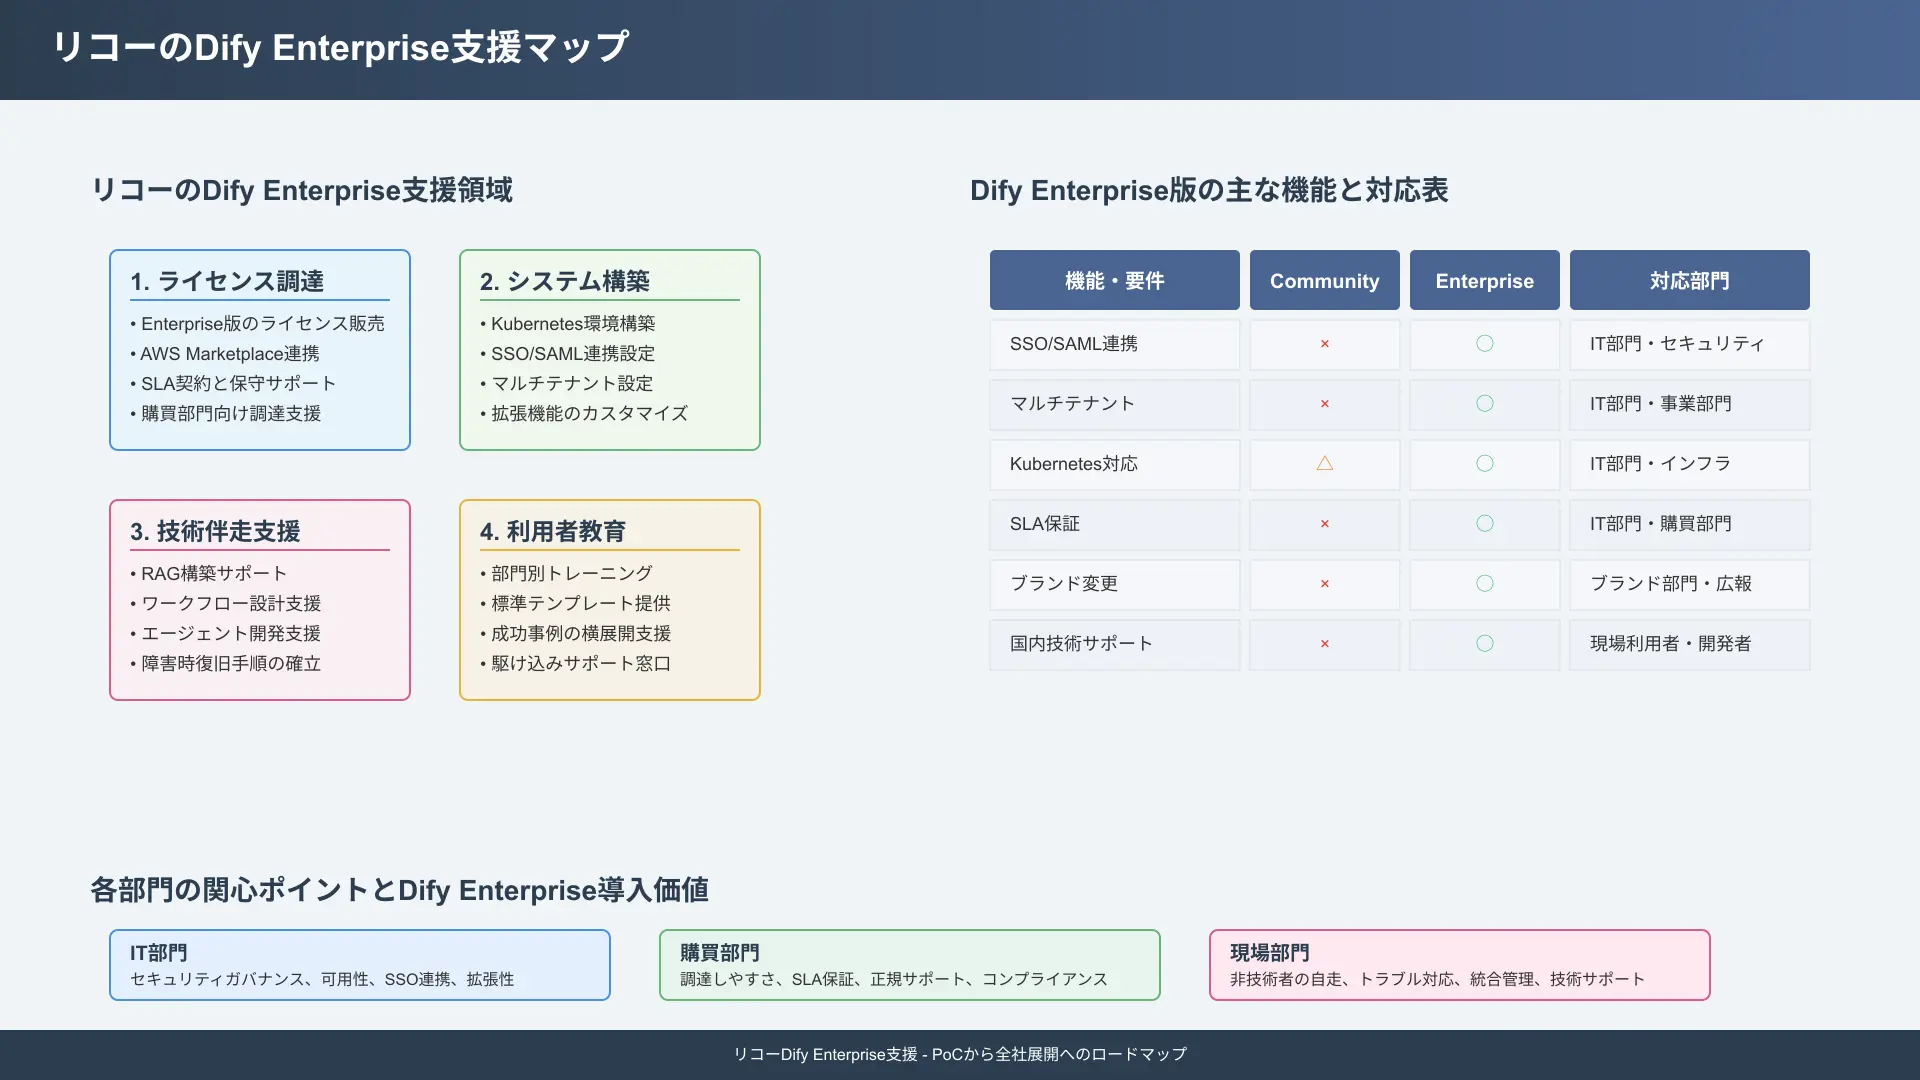Click the 2. システム構築 card heading
1920x1080 pixels.
point(565,281)
